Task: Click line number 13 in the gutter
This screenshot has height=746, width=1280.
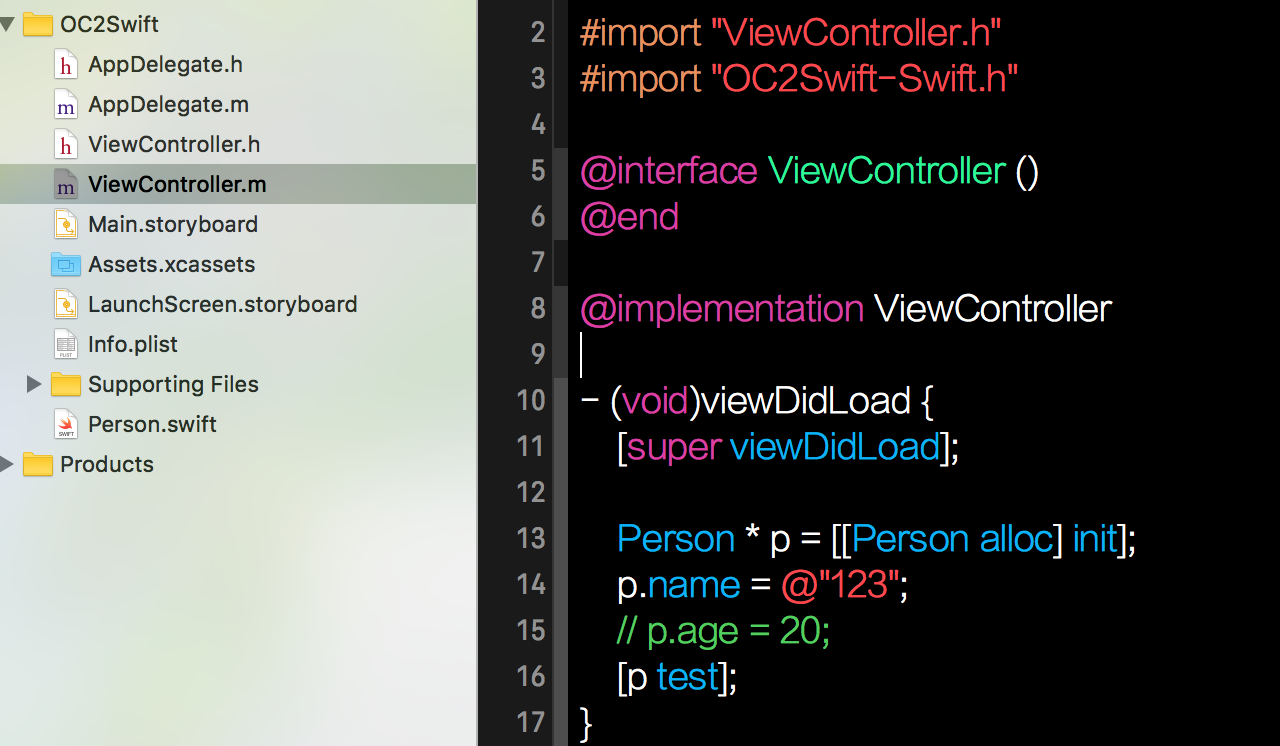Action: [x=530, y=538]
